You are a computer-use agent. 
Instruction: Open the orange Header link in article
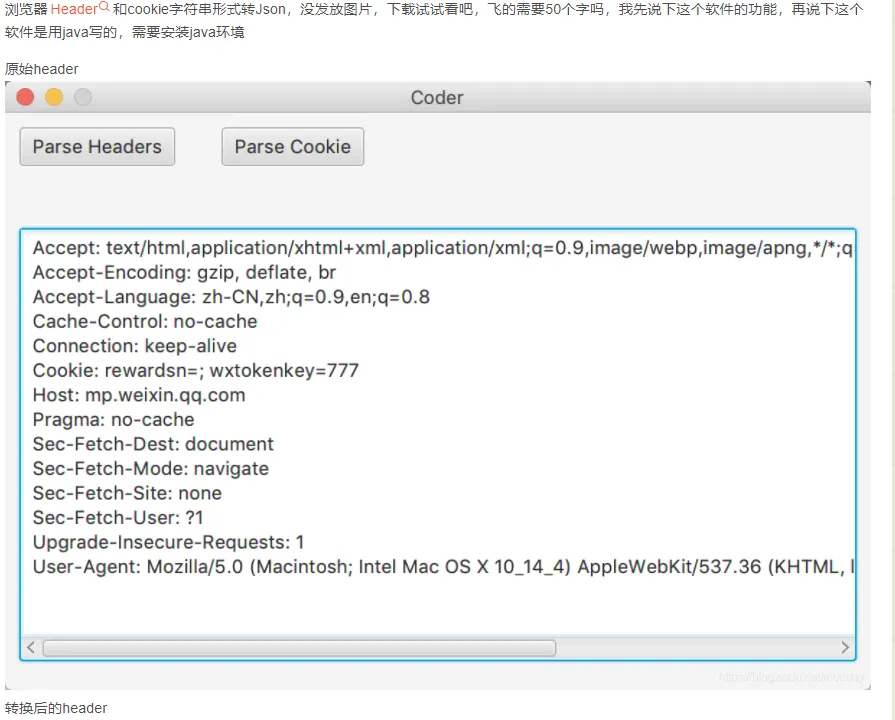click(x=74, y=9)
